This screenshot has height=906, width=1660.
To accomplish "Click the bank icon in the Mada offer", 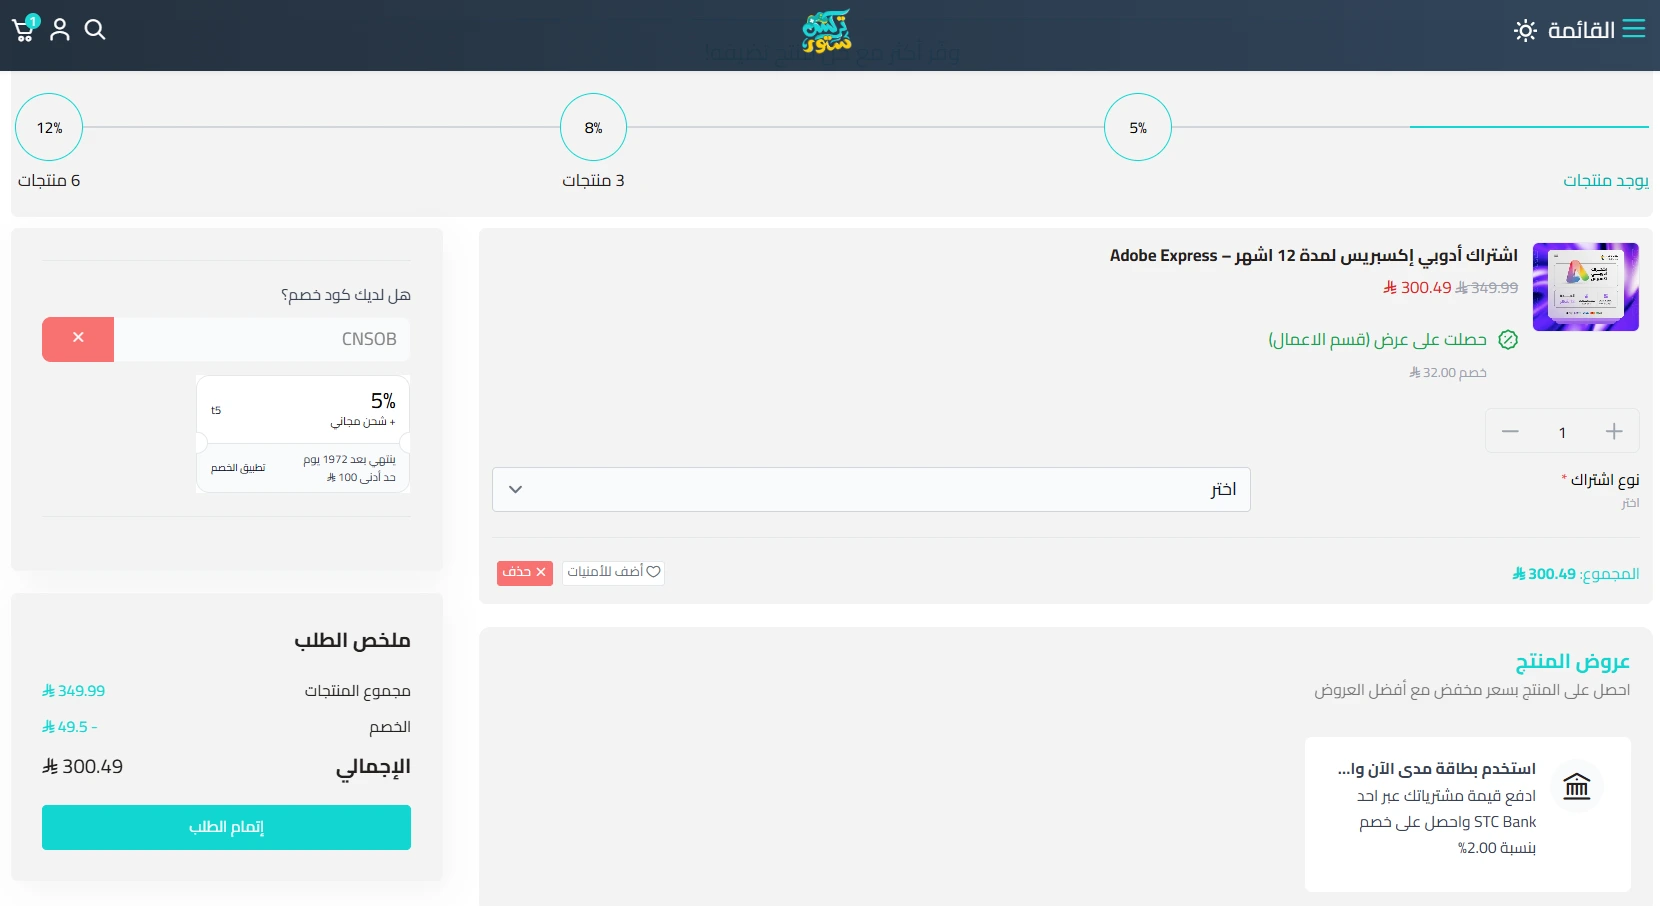I will [x=1577, y=786].
